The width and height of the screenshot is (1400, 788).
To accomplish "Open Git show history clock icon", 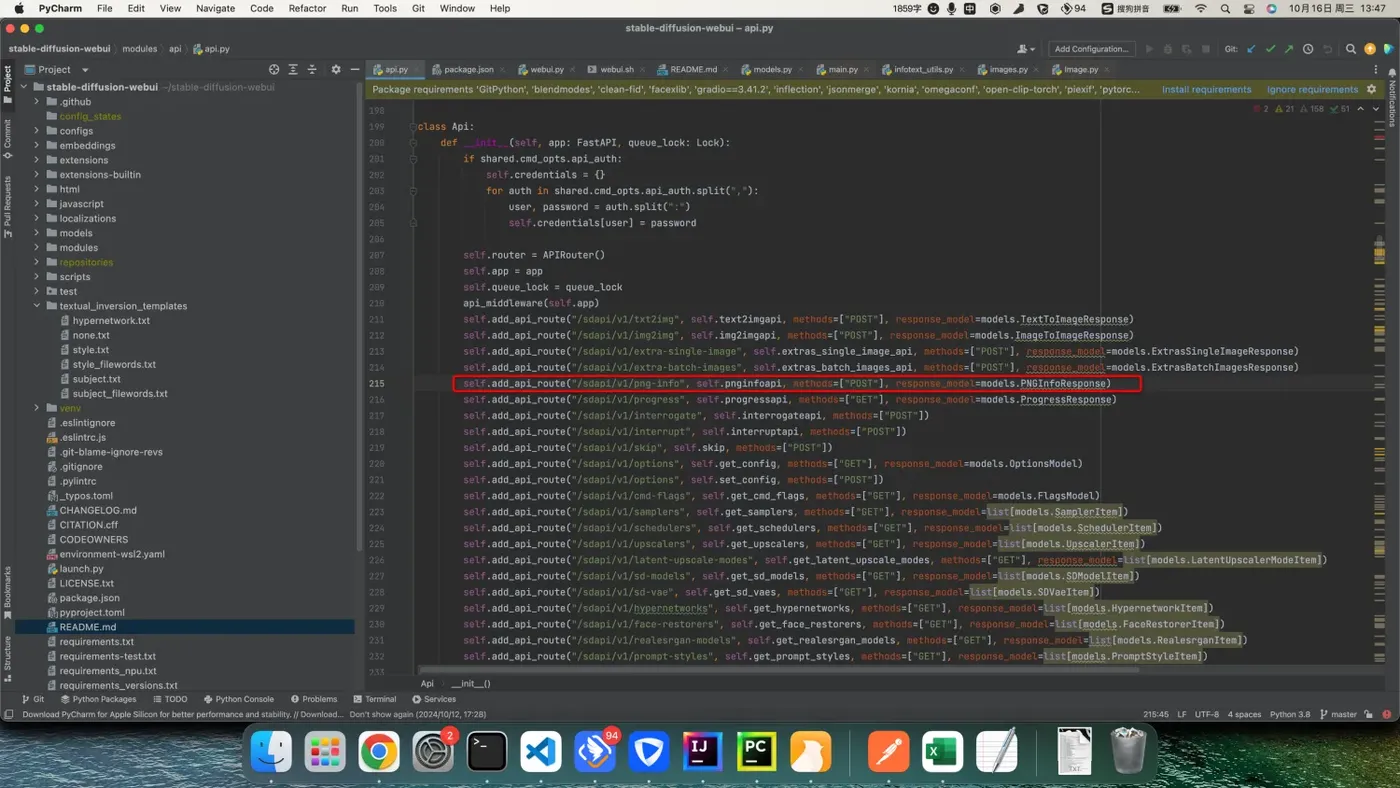I will click(1308, 48).
